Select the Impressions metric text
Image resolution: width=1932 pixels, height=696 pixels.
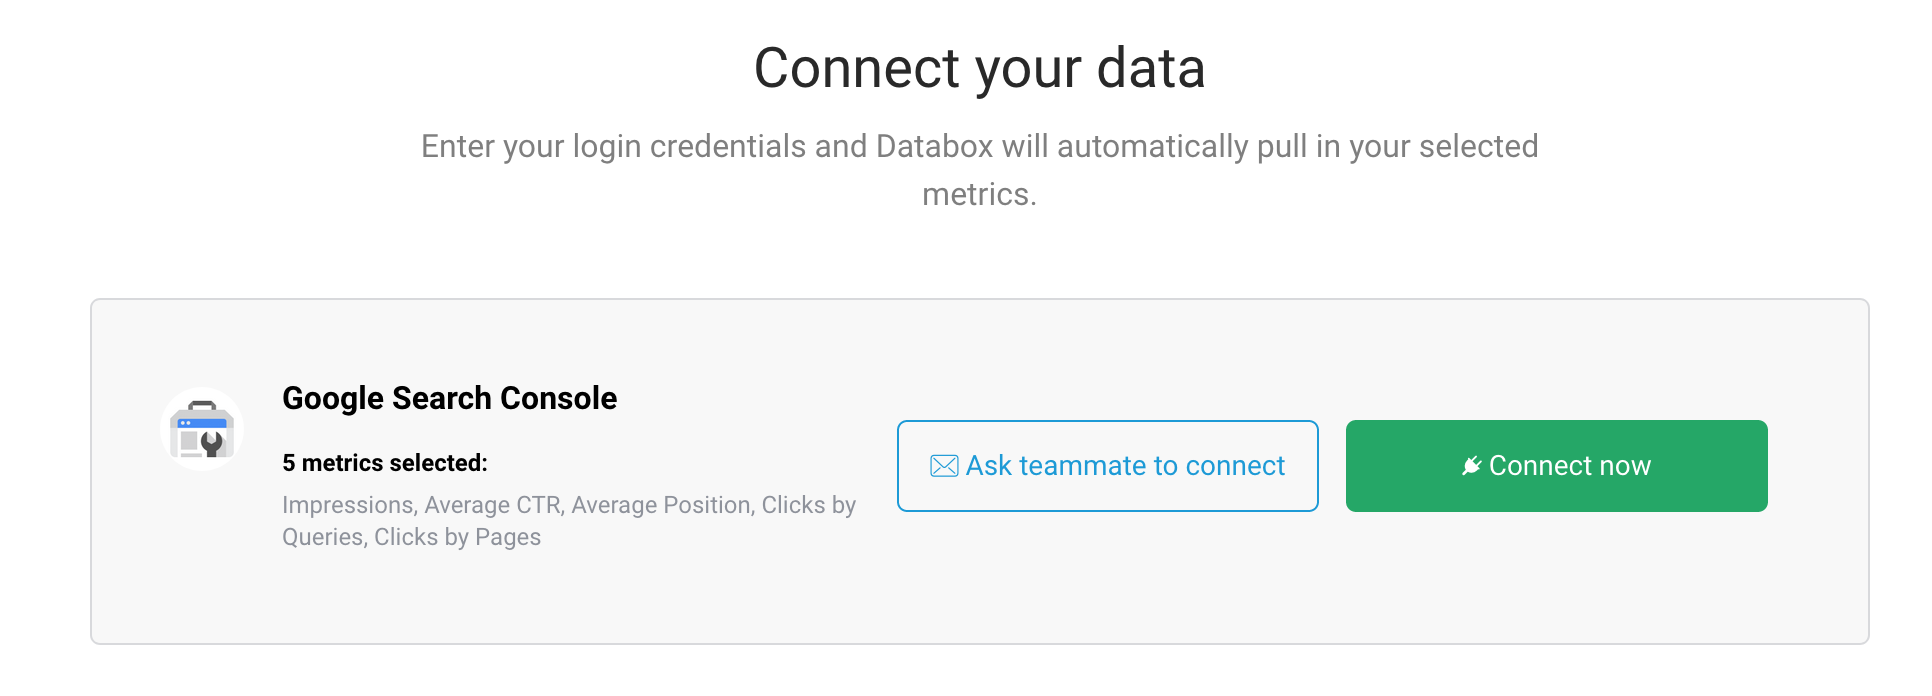tap(346, 505)
